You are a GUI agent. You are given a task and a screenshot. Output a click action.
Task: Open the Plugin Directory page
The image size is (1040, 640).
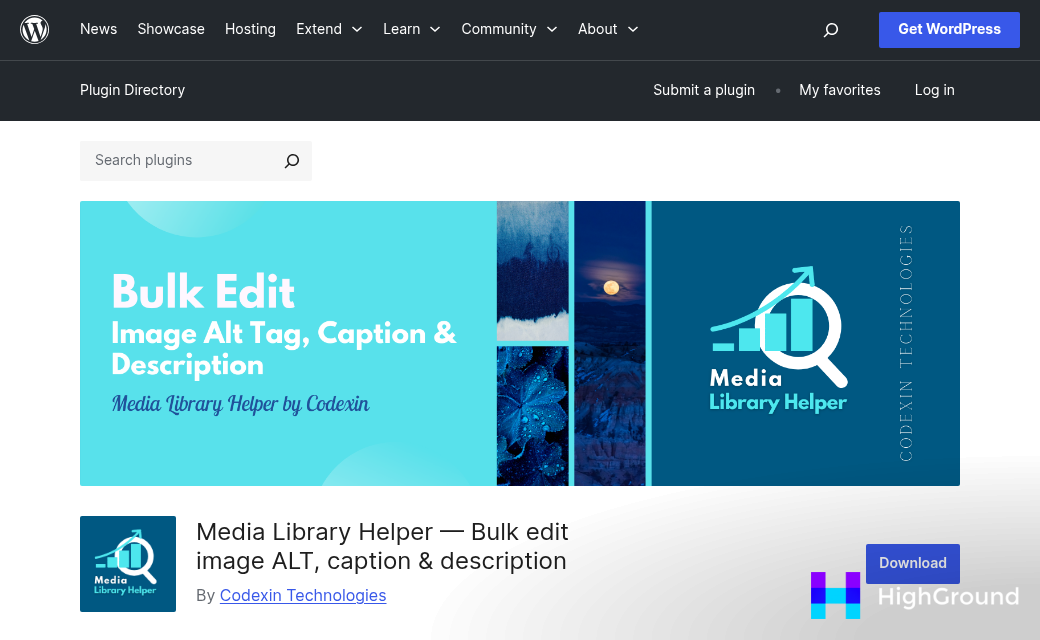pyautogui.click(x=132, y=90)
